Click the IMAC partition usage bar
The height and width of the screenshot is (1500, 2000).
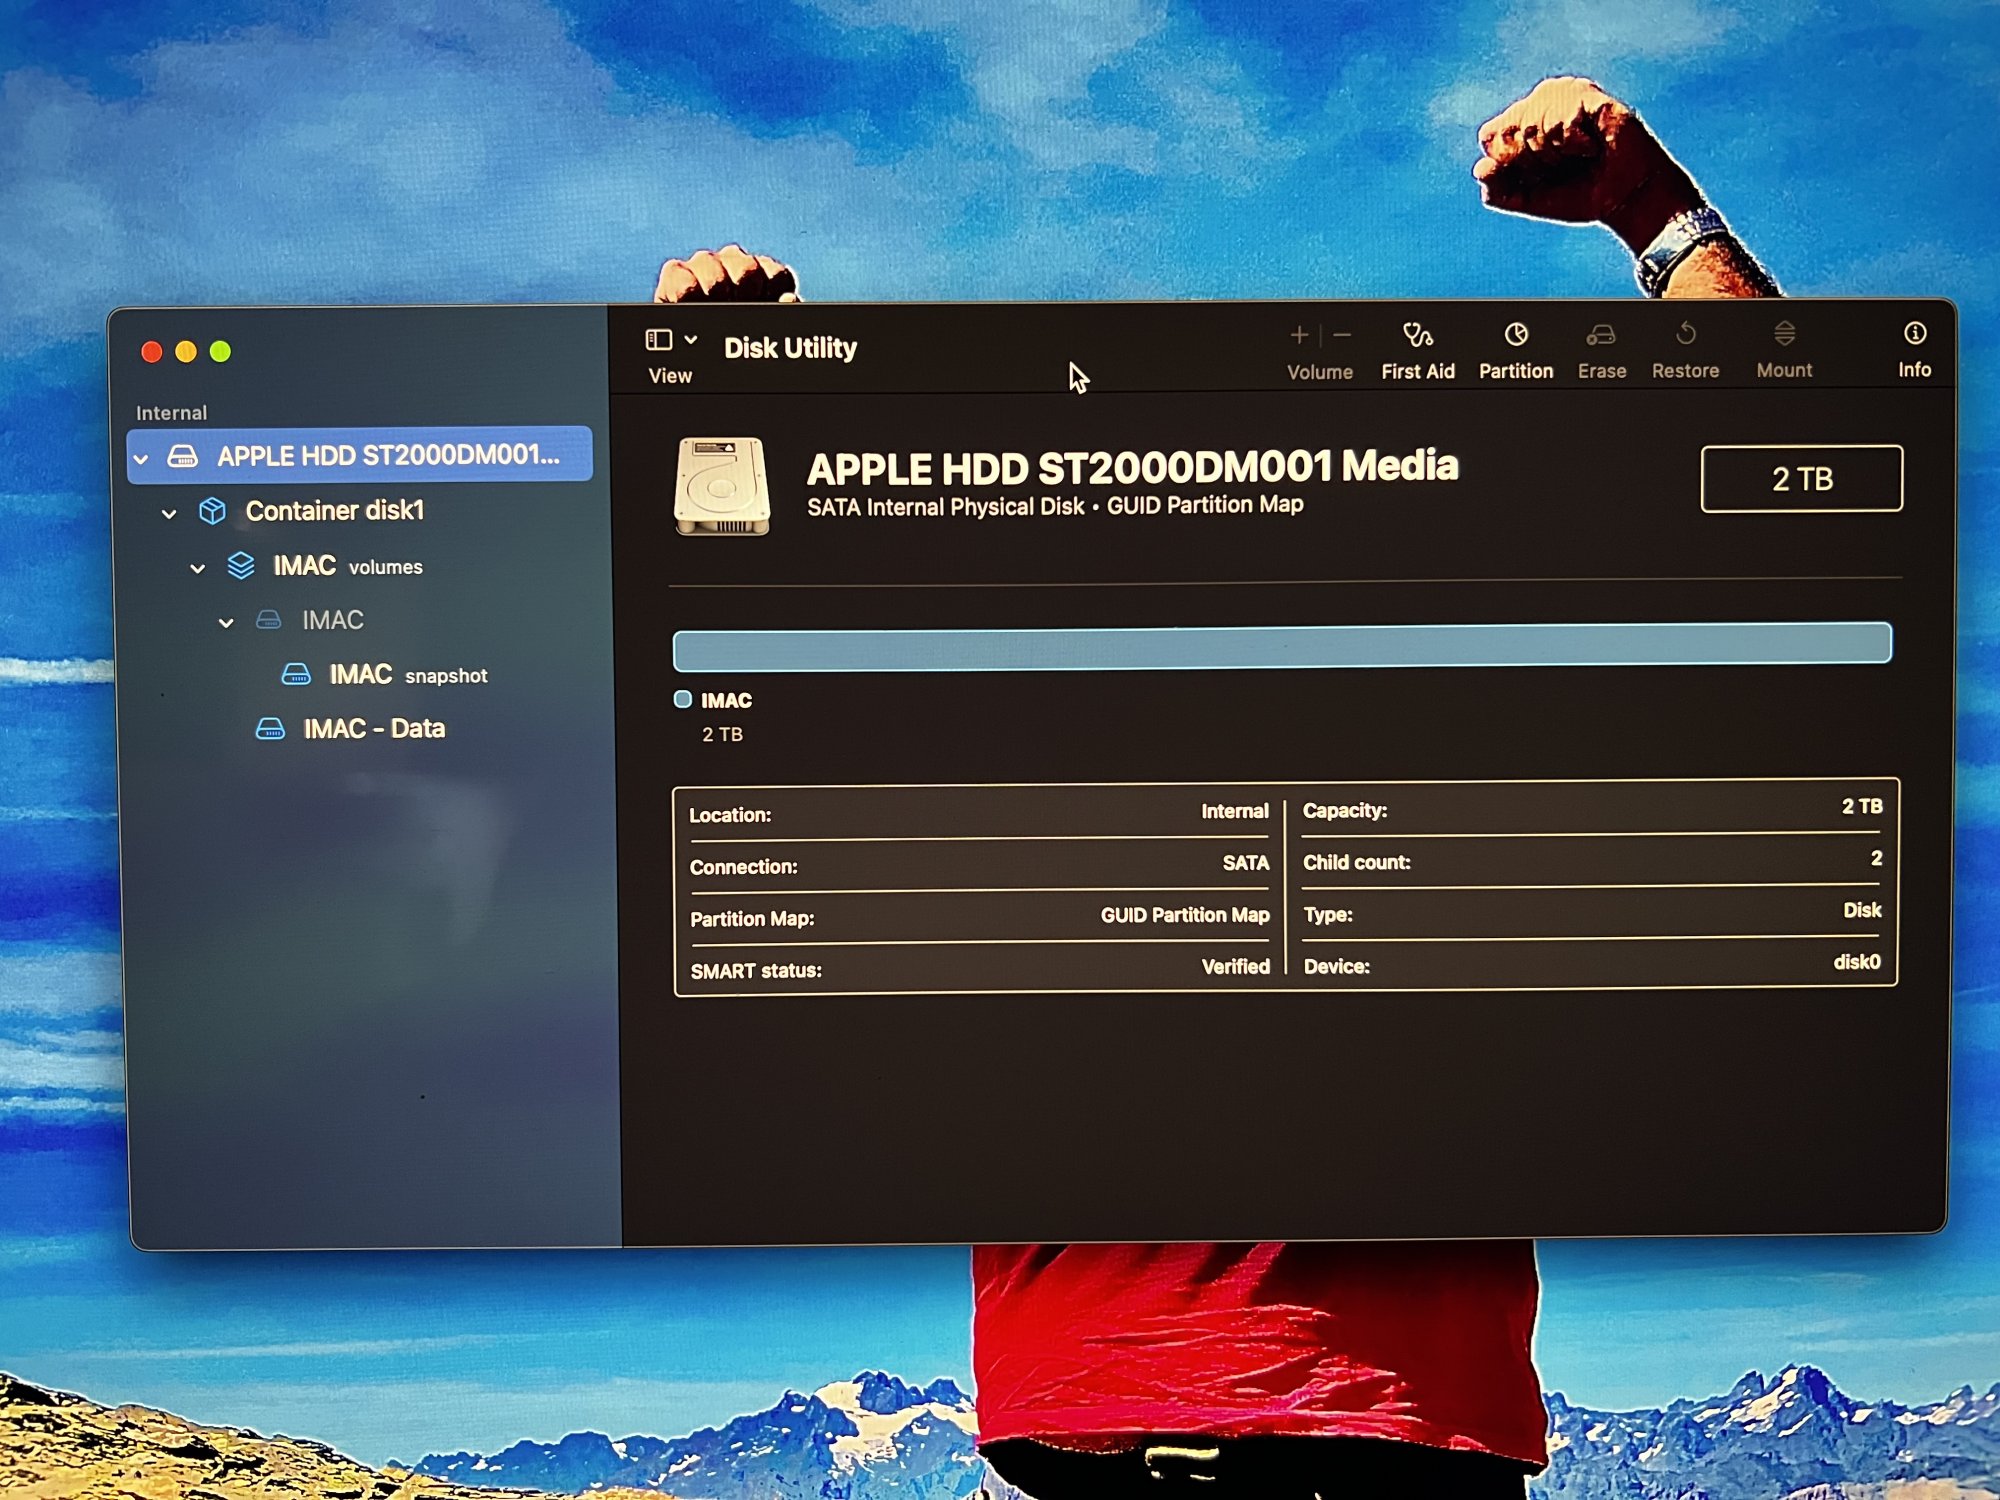click(1281, 646)
